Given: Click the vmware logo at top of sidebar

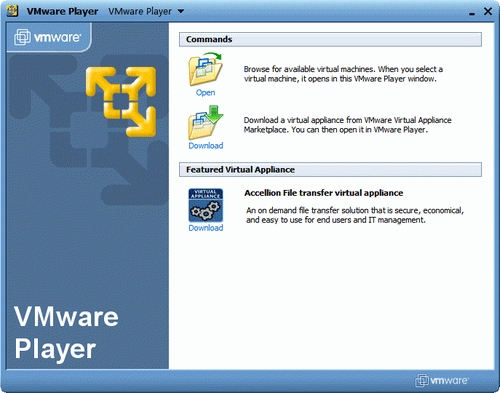Looking at the screenshot, I should (x=48, y=37).
